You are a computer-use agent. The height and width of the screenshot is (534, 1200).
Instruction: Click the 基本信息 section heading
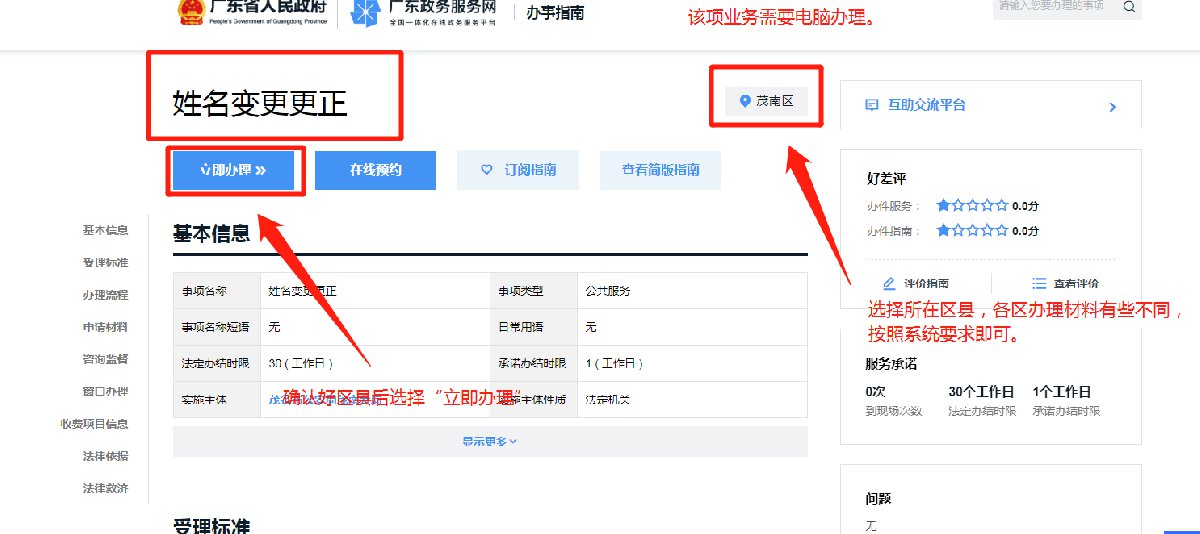[x=211, y=234]
